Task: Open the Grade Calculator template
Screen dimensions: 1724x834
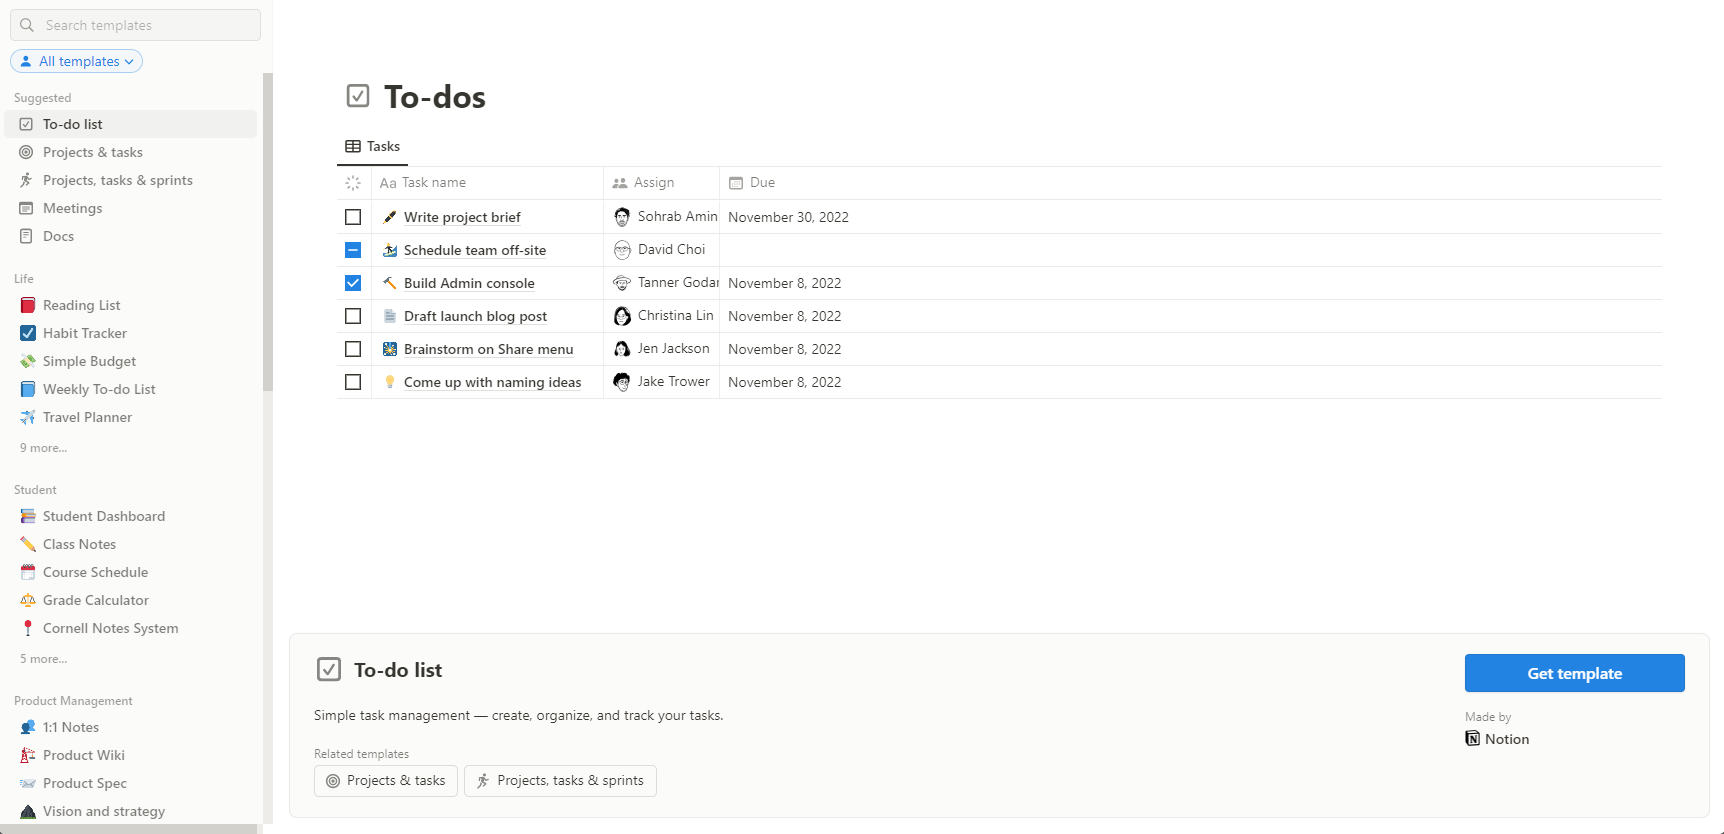Action: pyautogui.click(x=95, y=600)
